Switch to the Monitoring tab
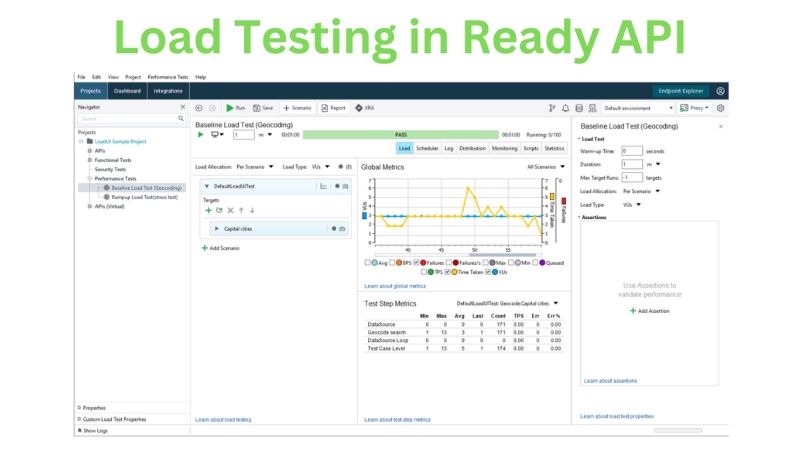Image resolution: width=800 pixels, height=466 pixels. [x=504, y=149]
